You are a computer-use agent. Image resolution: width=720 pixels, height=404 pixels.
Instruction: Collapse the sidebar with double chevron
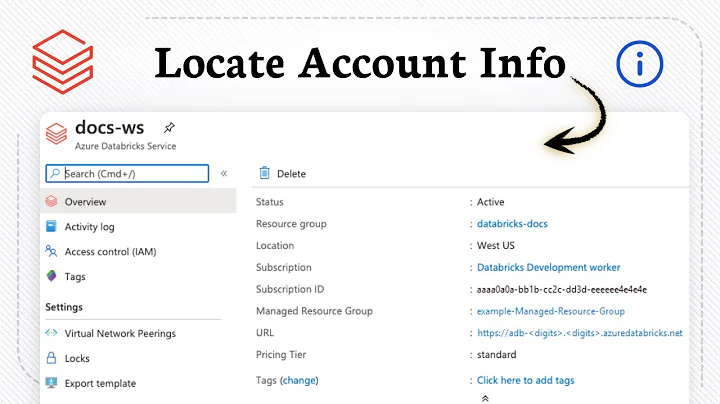tap(224, 174)
